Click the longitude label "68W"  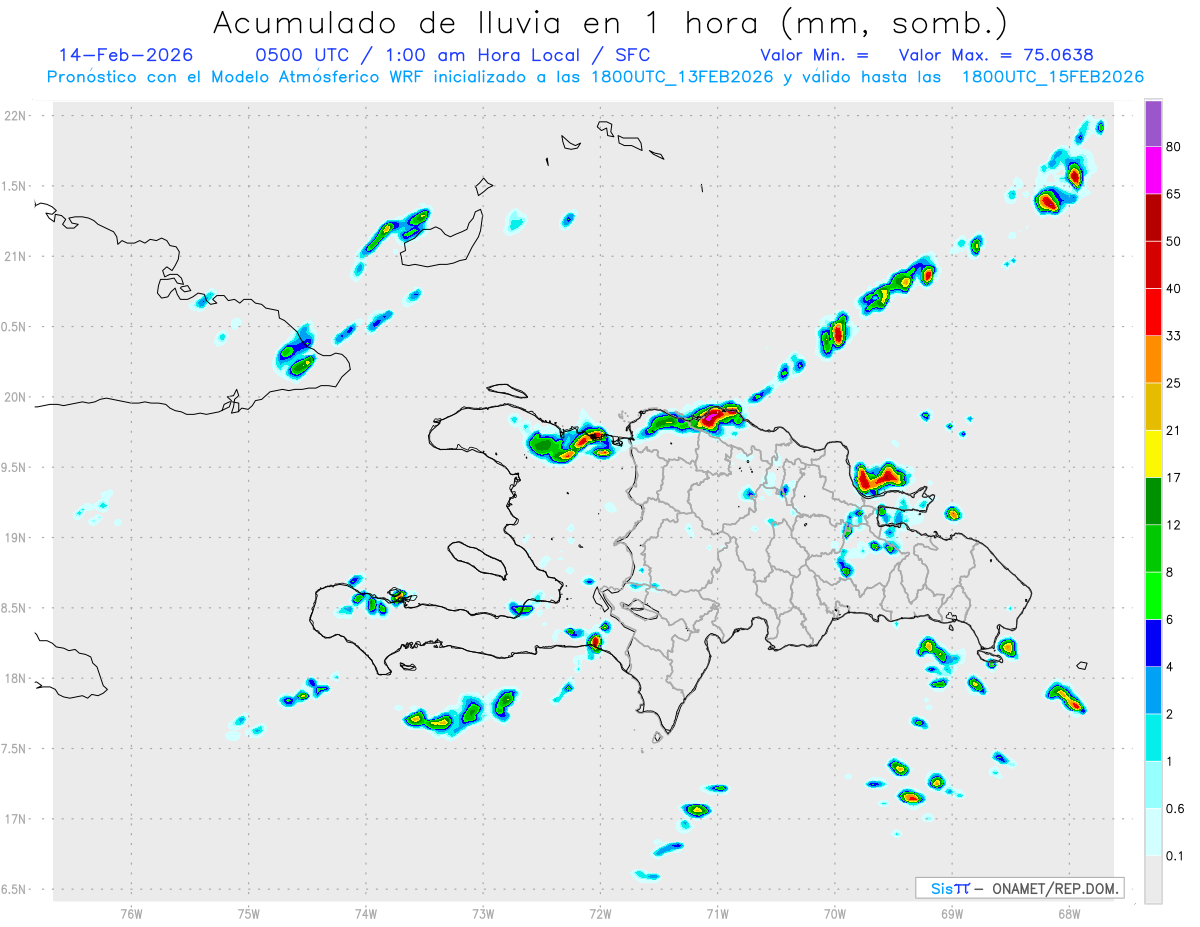(x=1069, y=913)
